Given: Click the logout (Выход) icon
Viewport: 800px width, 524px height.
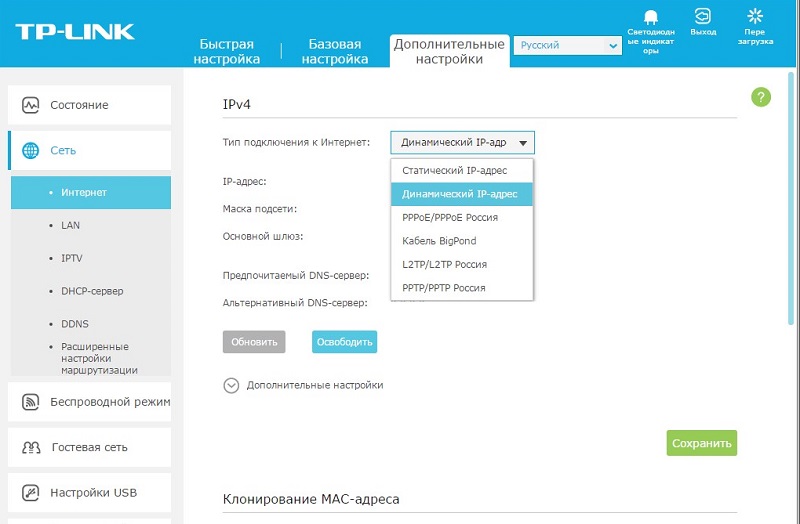Looking at the screenshot, I should pyautogui.click(x=703, y=16).
